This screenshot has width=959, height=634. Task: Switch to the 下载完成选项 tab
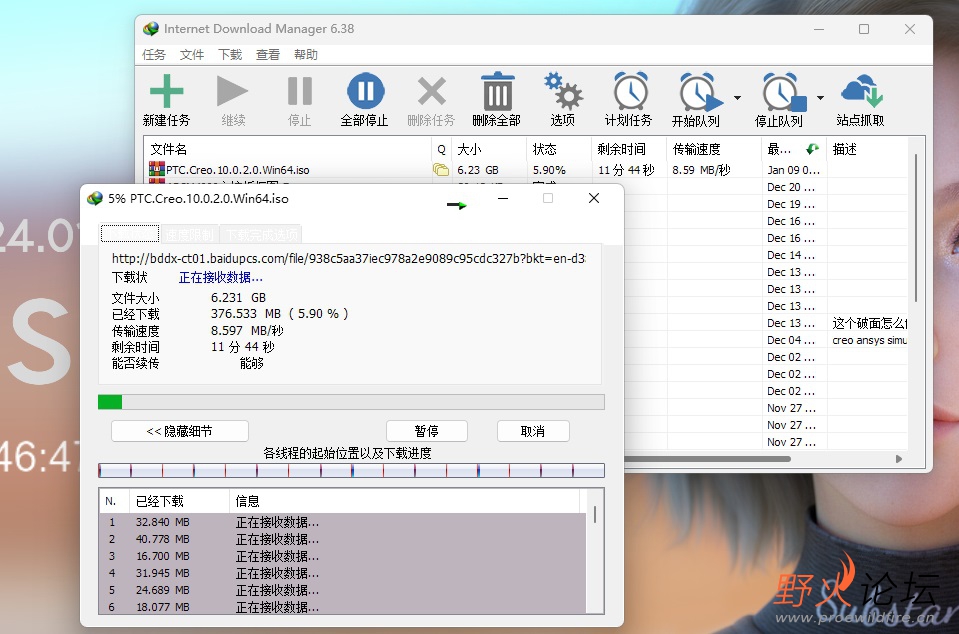pos(261,234)
